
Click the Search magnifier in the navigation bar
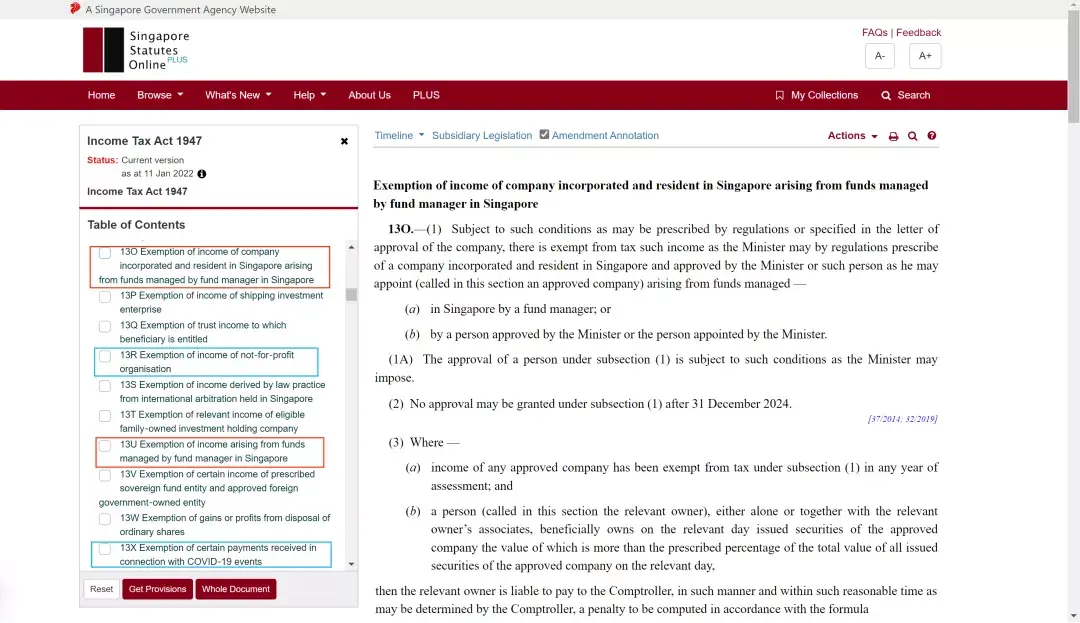point(886,96)
